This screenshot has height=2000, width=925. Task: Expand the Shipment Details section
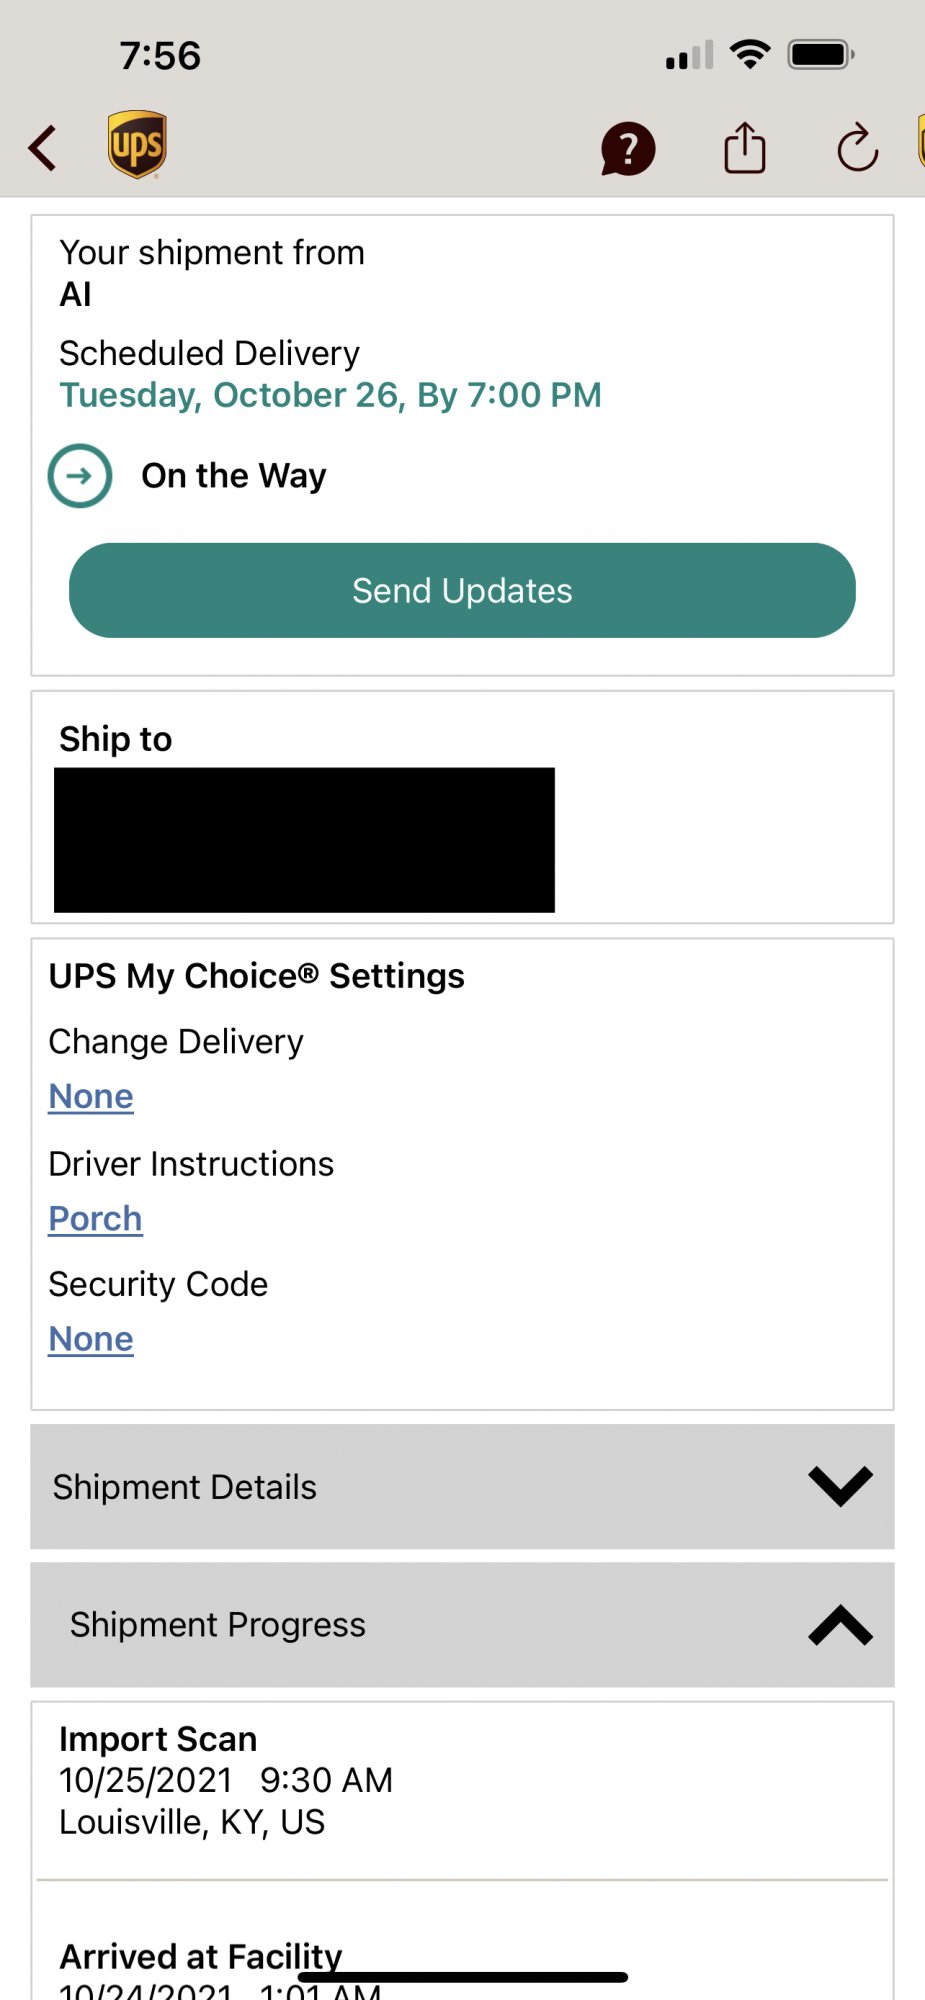185,1487
